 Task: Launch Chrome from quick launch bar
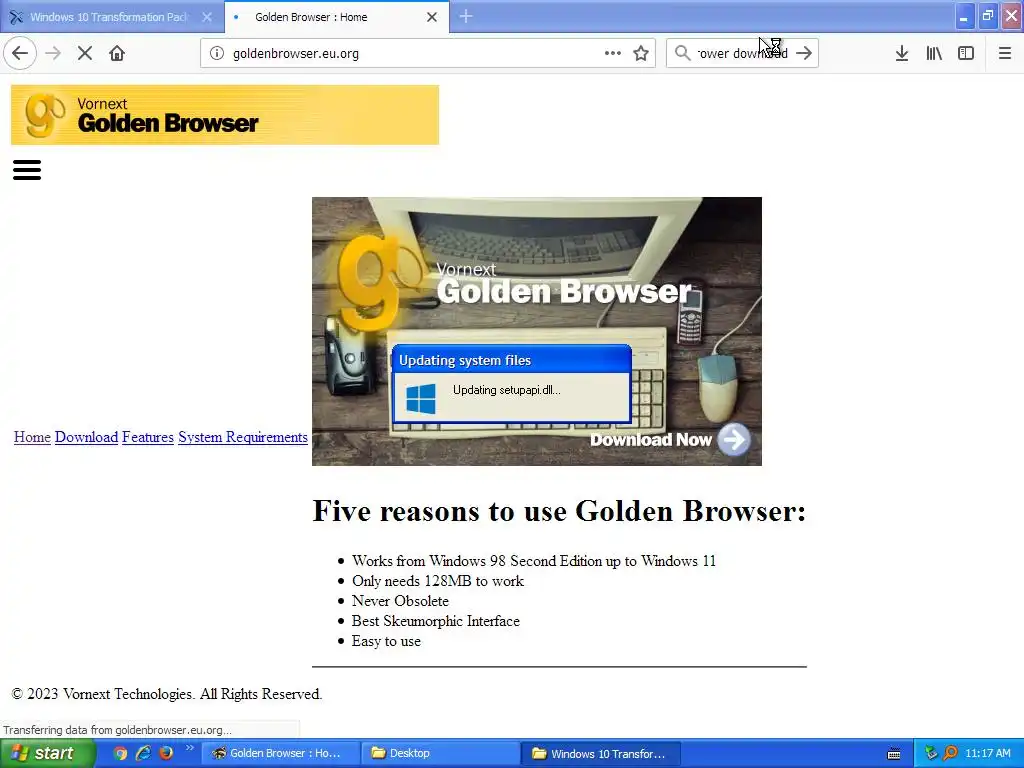tap(120, 753)
